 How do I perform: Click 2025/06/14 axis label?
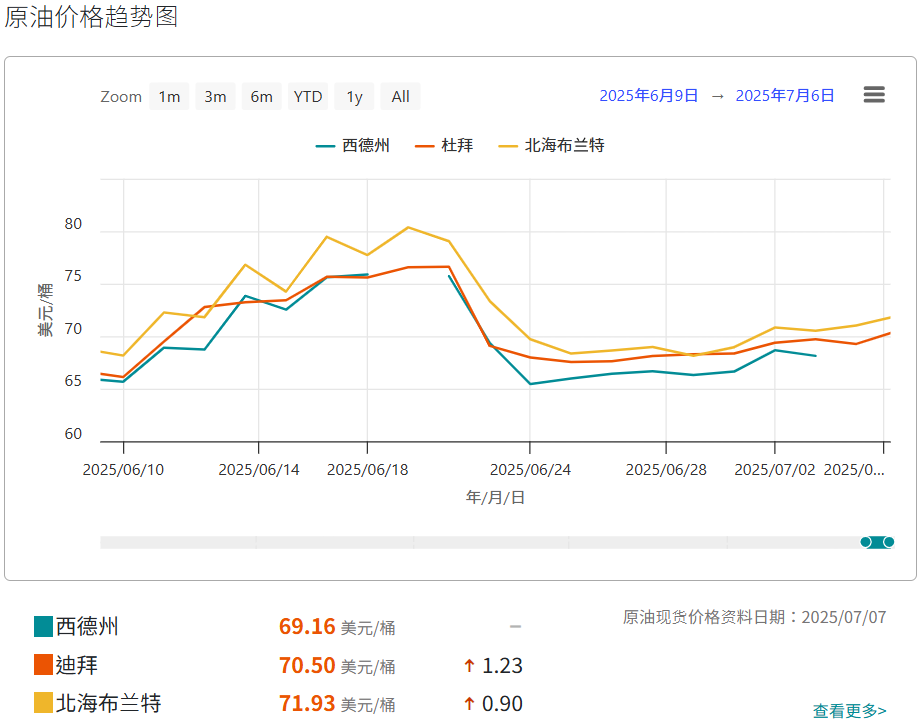(258, 470)
